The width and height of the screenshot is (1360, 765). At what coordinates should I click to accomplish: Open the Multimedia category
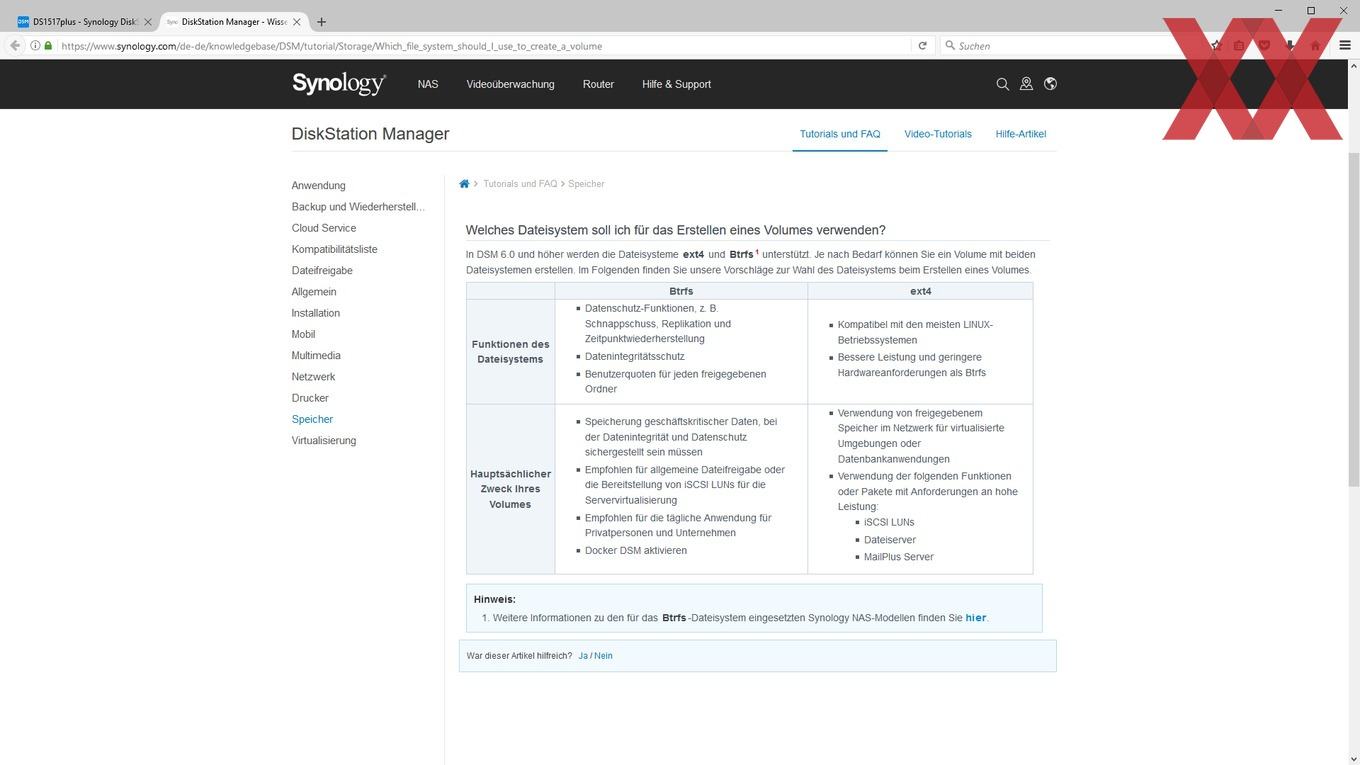pos(316,356)
